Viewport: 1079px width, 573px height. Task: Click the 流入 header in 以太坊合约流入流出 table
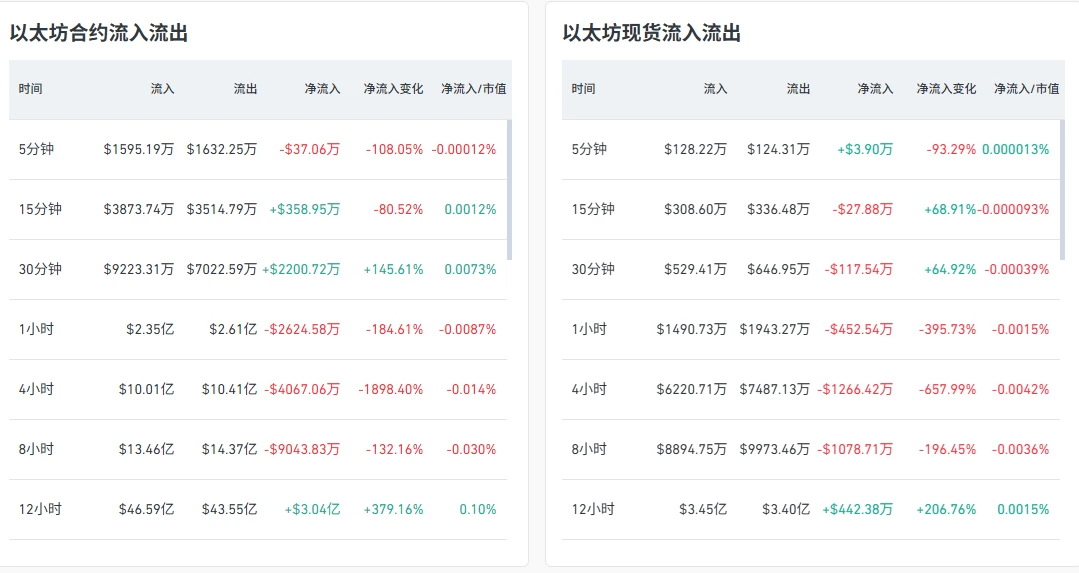point(162,89)
